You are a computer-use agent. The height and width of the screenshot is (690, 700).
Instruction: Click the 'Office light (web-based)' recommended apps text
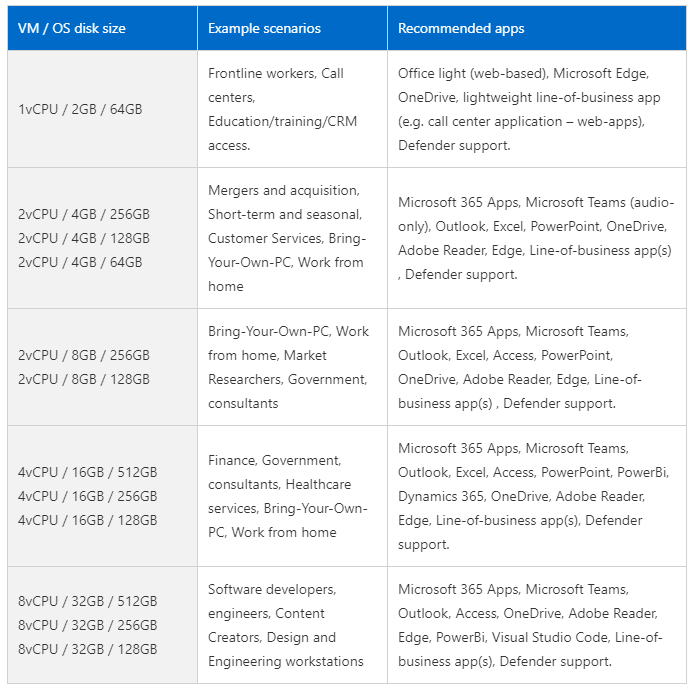pyautogui.click(x=471, y=73)
